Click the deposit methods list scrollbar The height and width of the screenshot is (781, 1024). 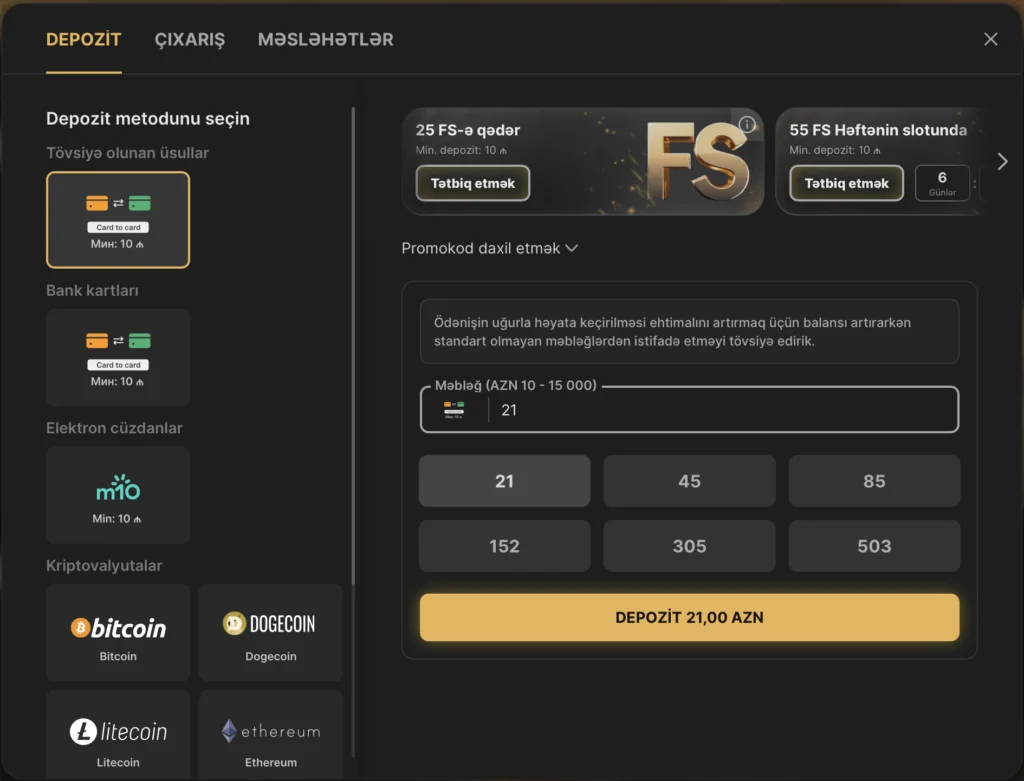tap(353, 346)
